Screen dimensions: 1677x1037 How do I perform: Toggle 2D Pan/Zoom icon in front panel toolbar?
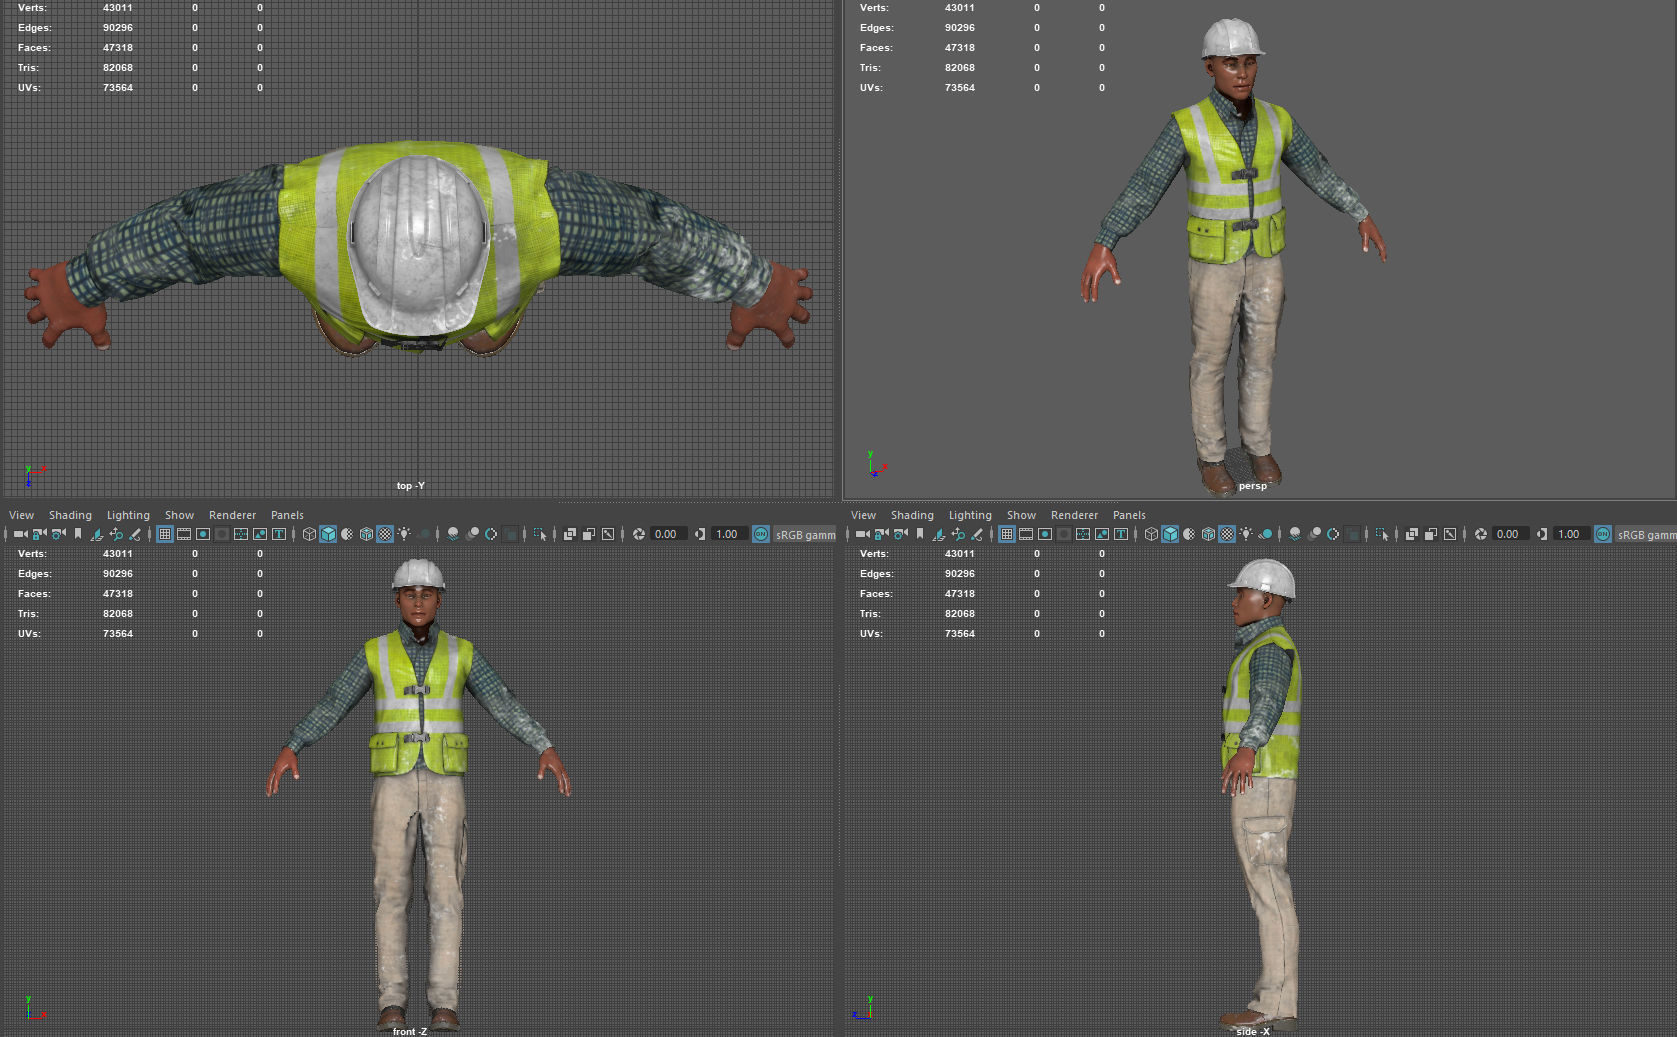[x=116, y=534]
